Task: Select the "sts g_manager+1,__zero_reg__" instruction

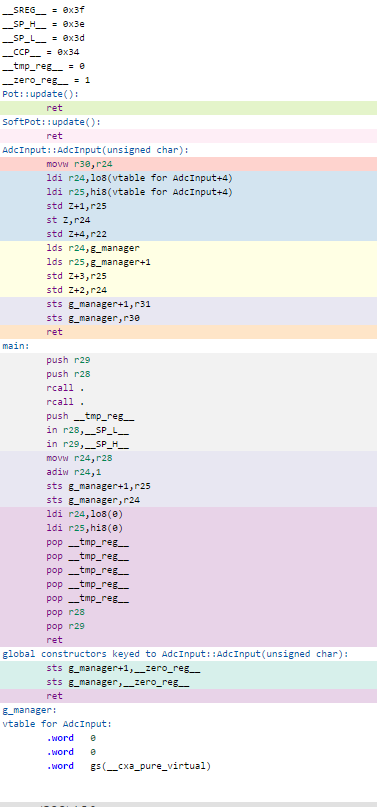Action: click(x=123, y=668)
